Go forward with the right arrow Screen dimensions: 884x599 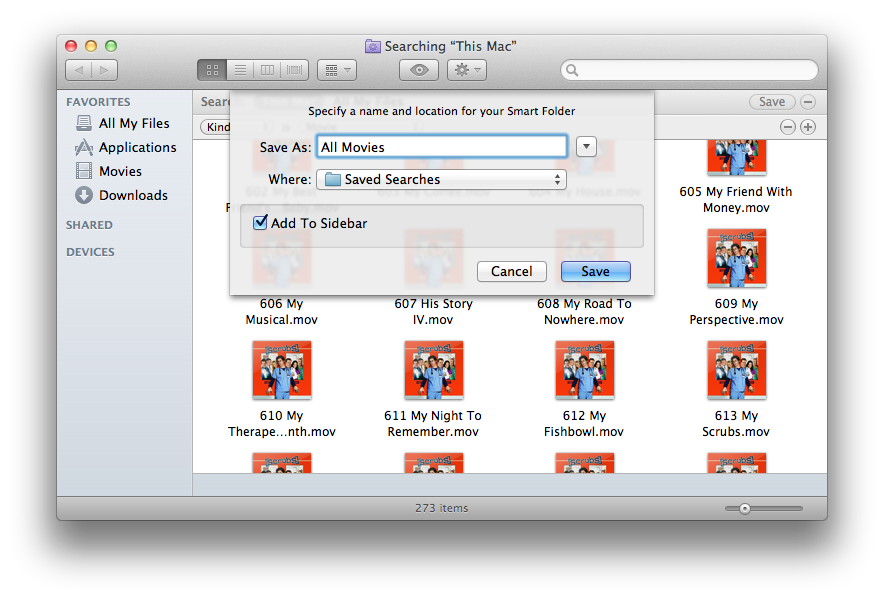tap(105, 70)
